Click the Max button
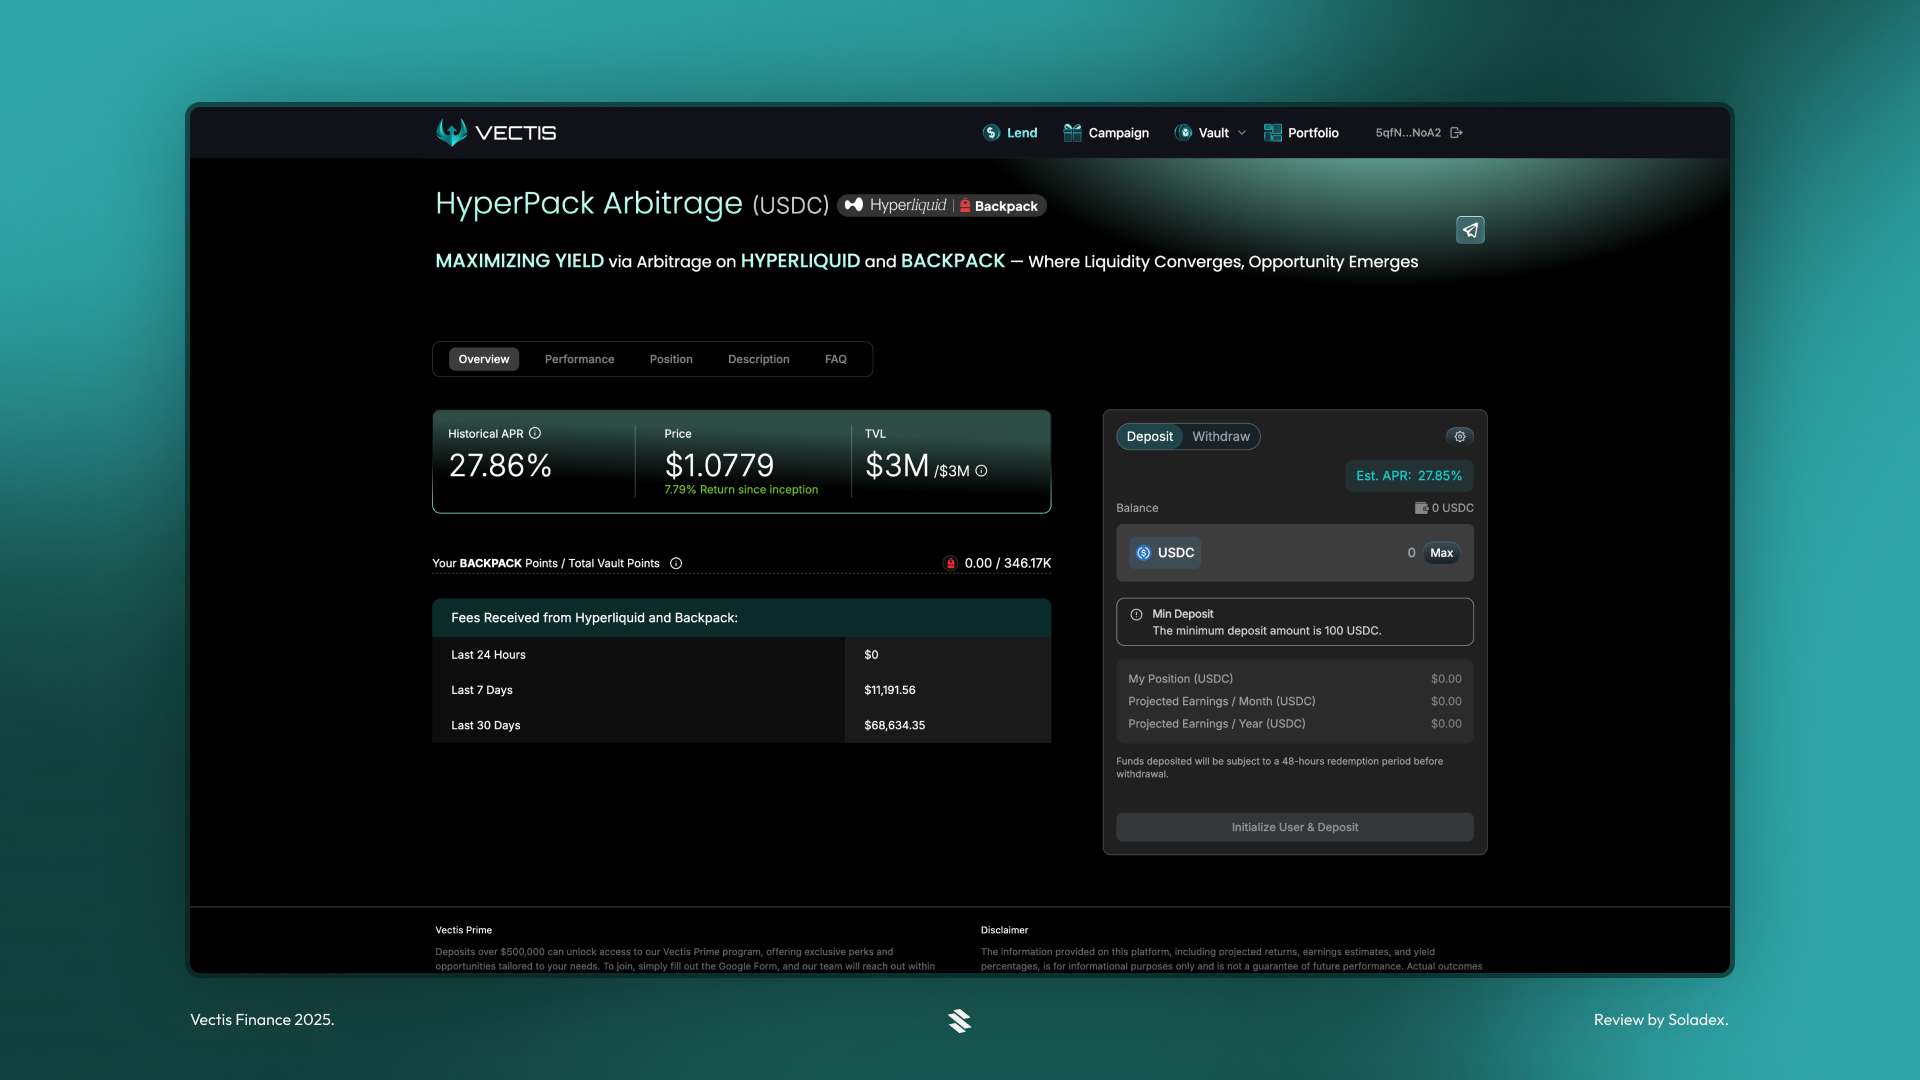The height and width of the screenshot is (1080, 1920). (x=1441, y=553)
